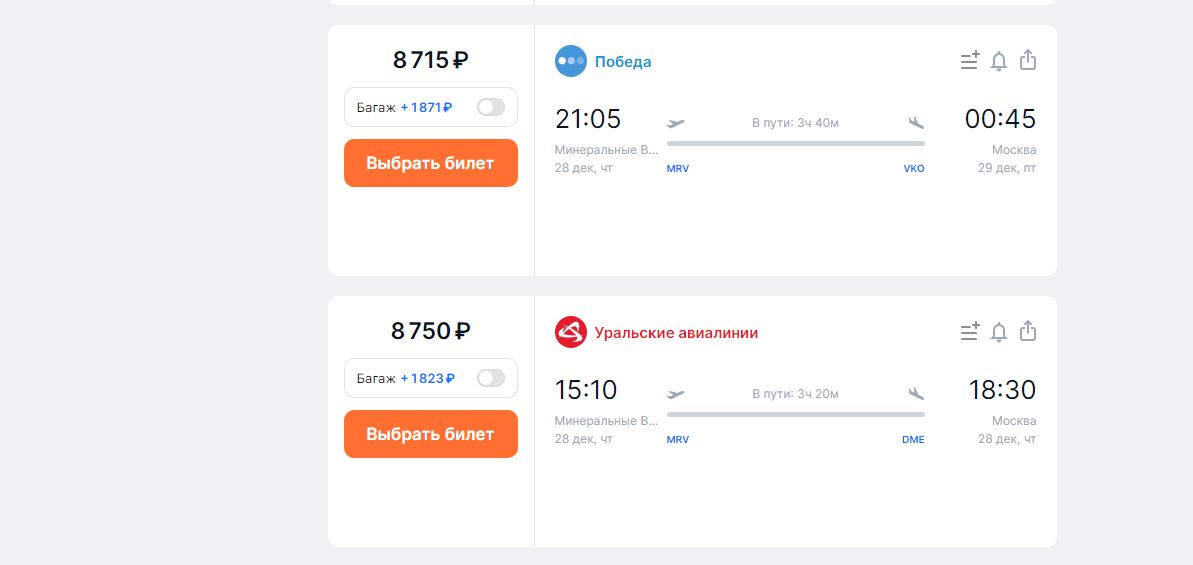Click the DME airport code
Screen dimensions: 1193x565
point(913,440)
